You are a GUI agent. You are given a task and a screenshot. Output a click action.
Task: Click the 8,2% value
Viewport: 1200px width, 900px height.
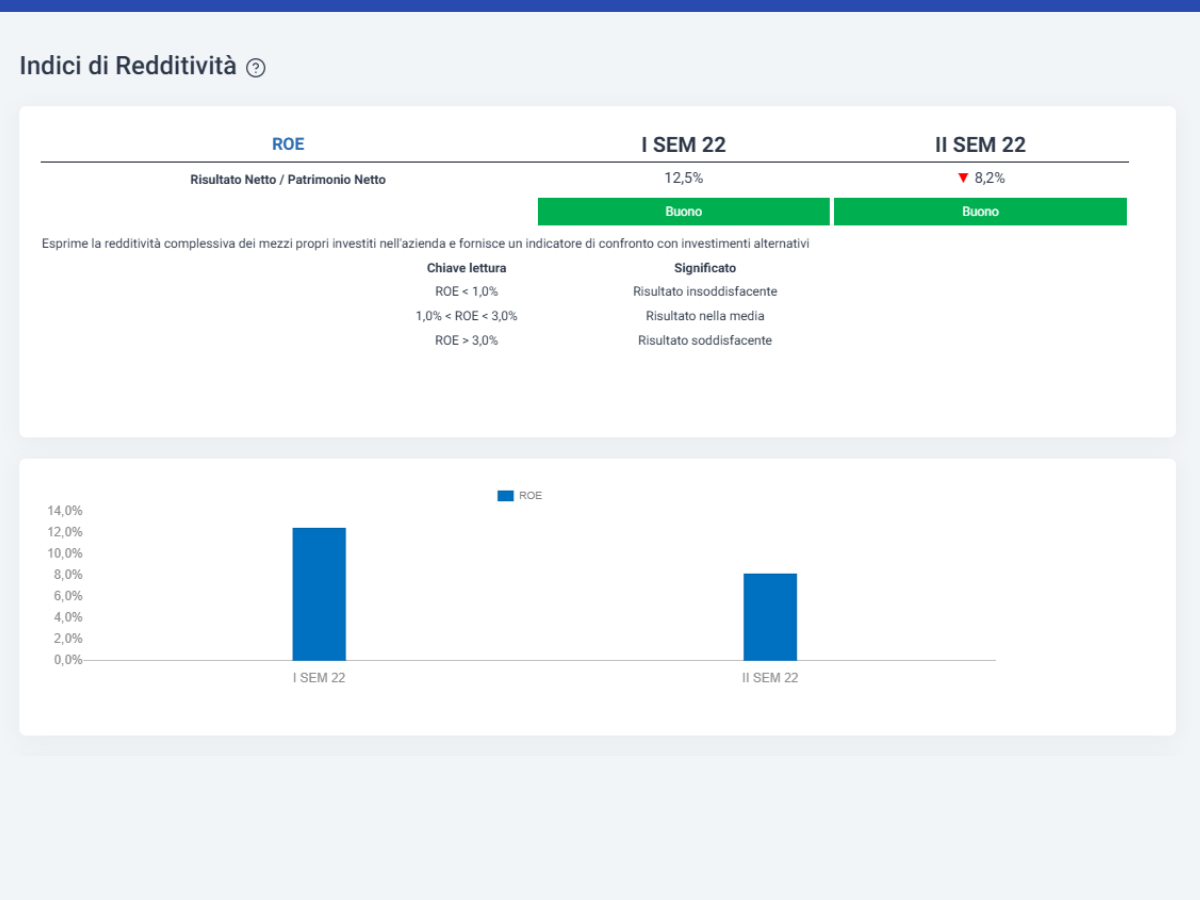pos(990,178)
